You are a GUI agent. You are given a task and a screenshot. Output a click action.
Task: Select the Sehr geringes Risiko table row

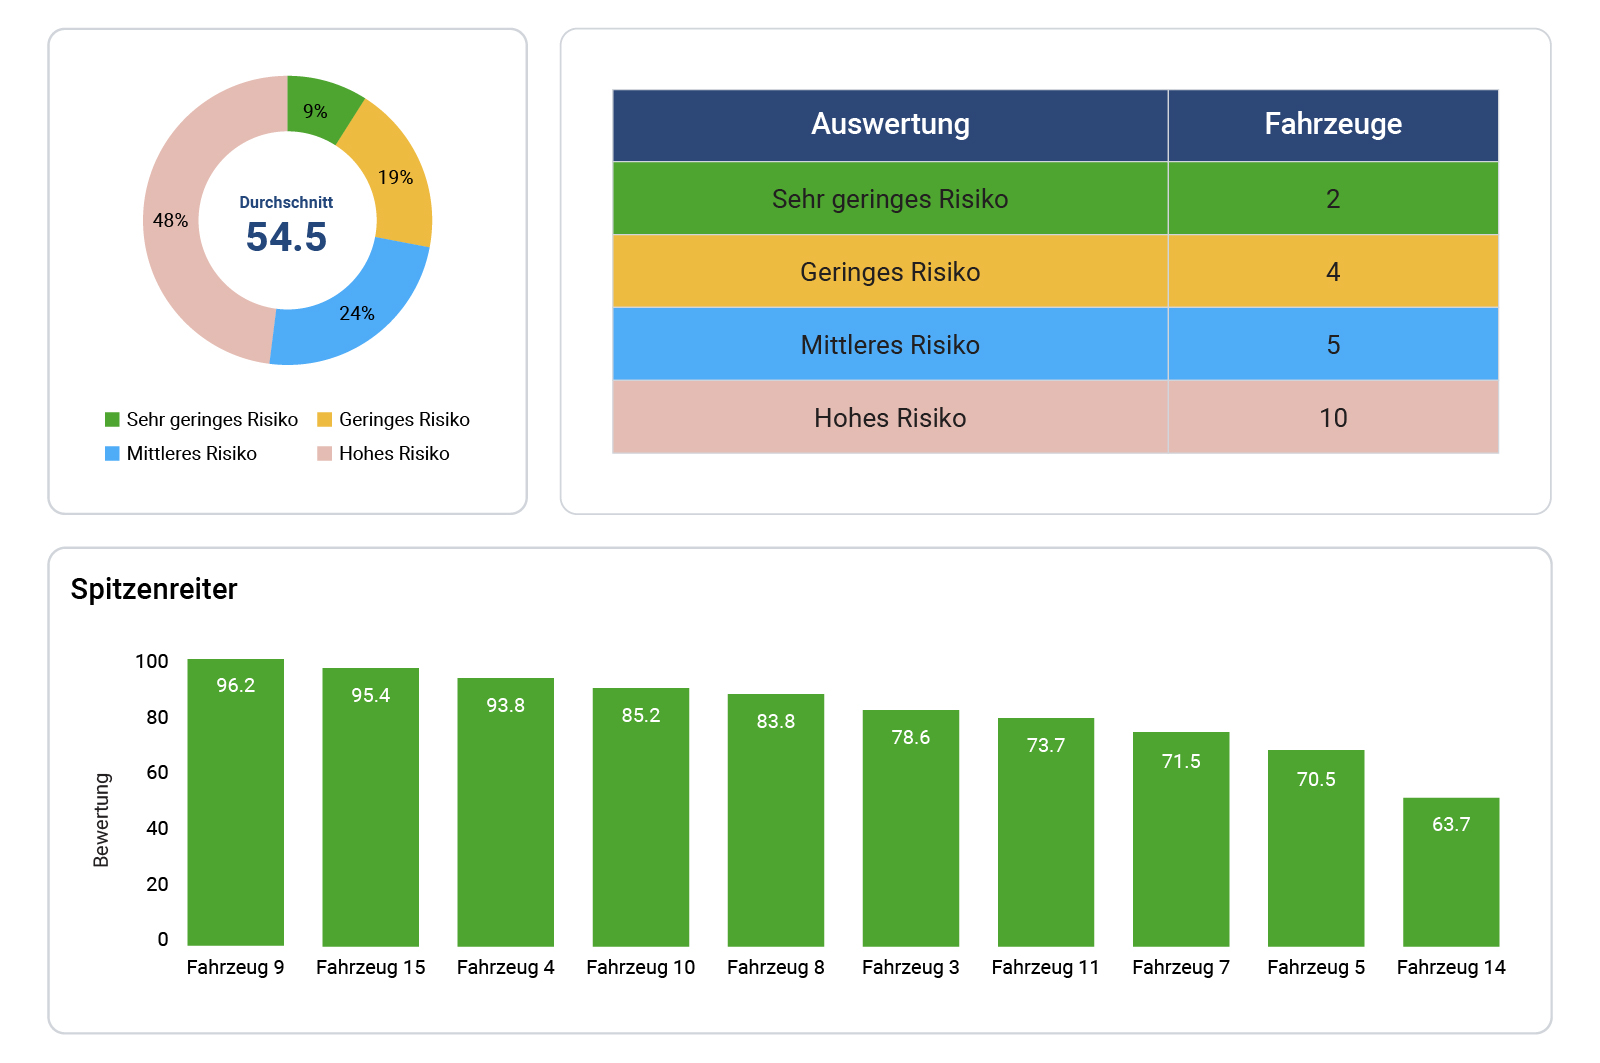pyautogui.click(x=889, y=199)
